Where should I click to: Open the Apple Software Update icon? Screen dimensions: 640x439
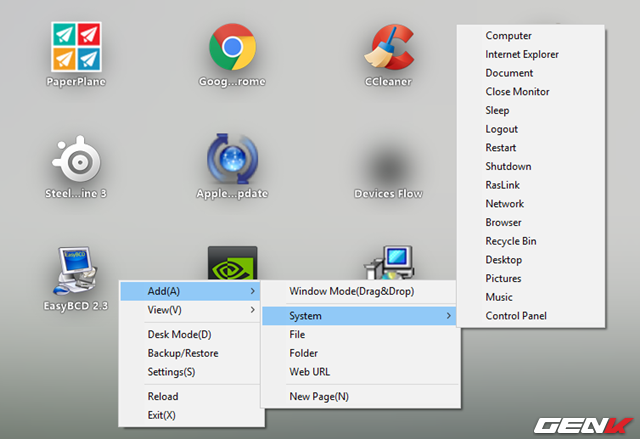coord(232,158)
